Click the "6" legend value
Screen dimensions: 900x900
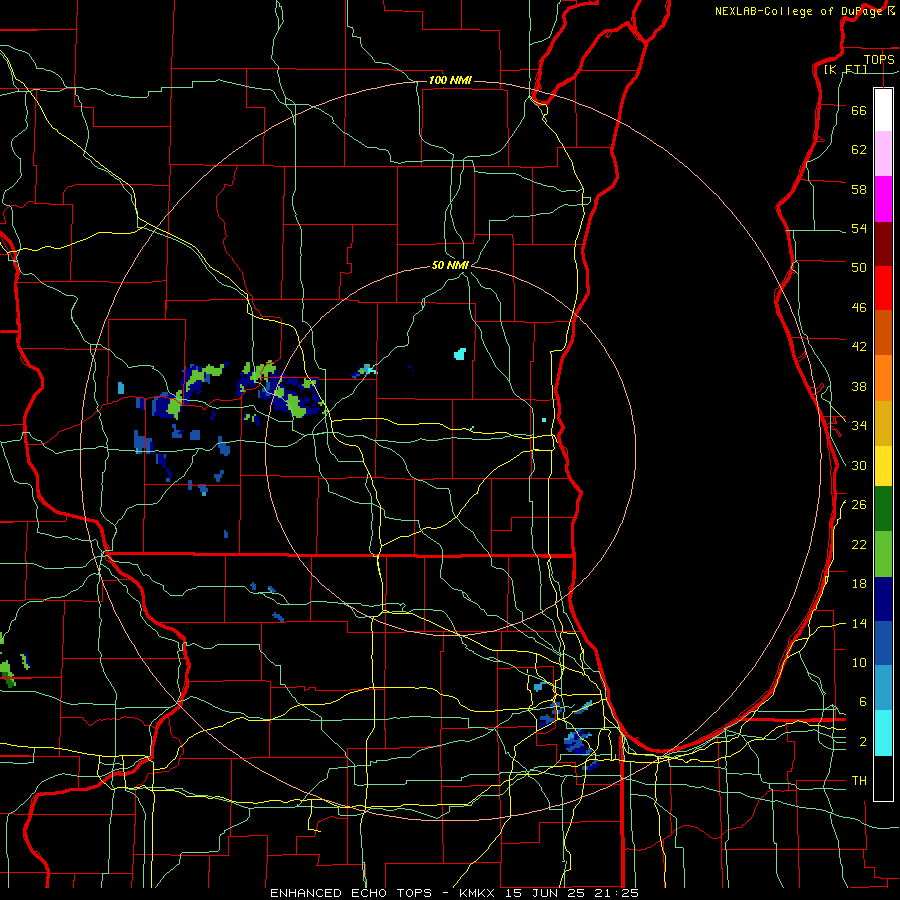863,702
